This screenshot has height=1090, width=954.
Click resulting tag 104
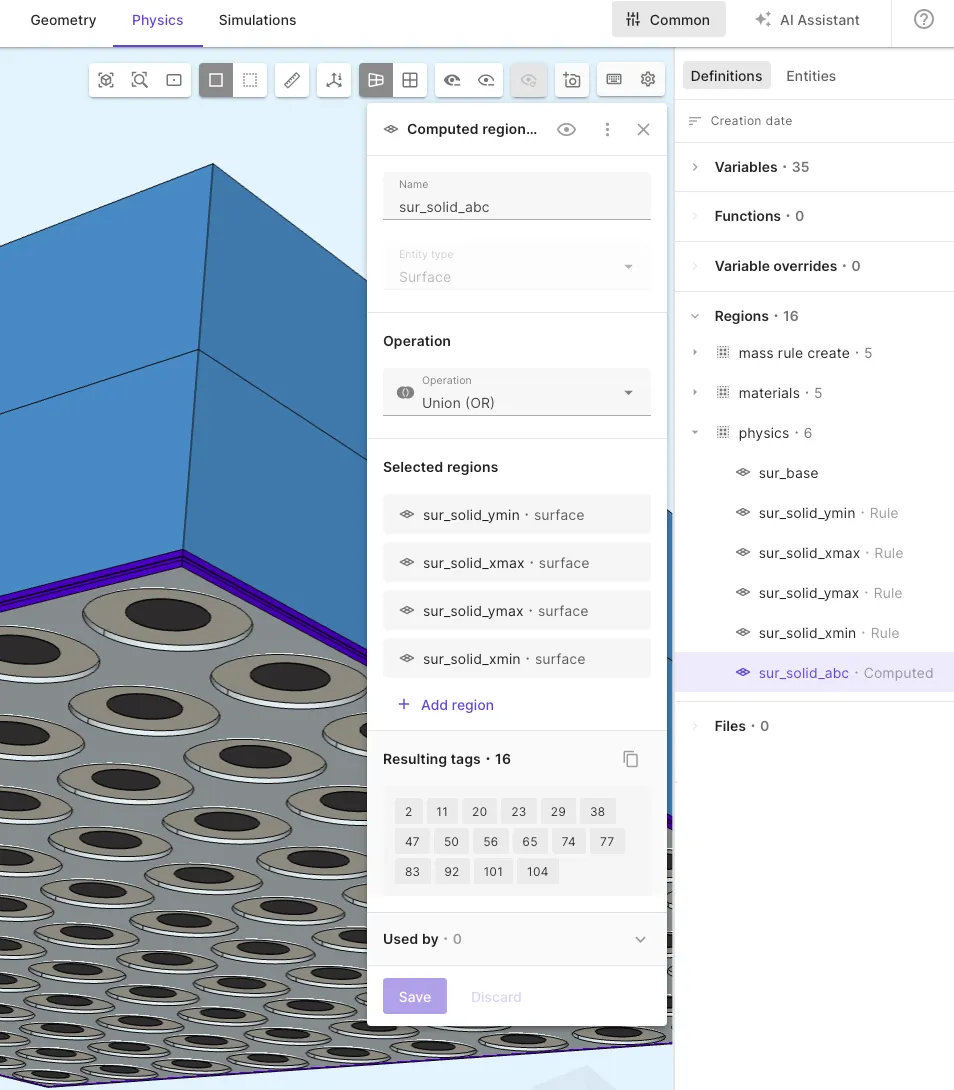pyautogui.click(x=537, y=871)
